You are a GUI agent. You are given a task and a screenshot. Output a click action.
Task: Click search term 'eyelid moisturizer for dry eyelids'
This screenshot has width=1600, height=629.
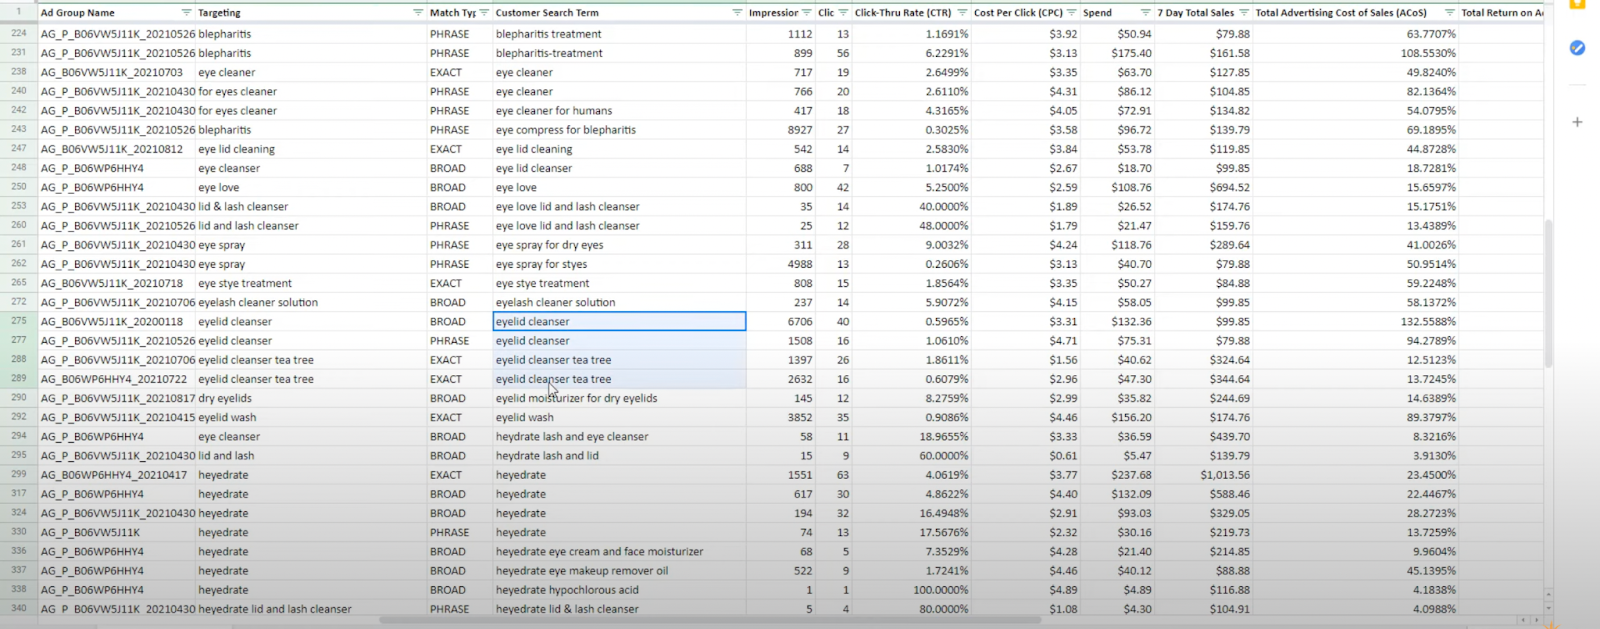(577, 398)
